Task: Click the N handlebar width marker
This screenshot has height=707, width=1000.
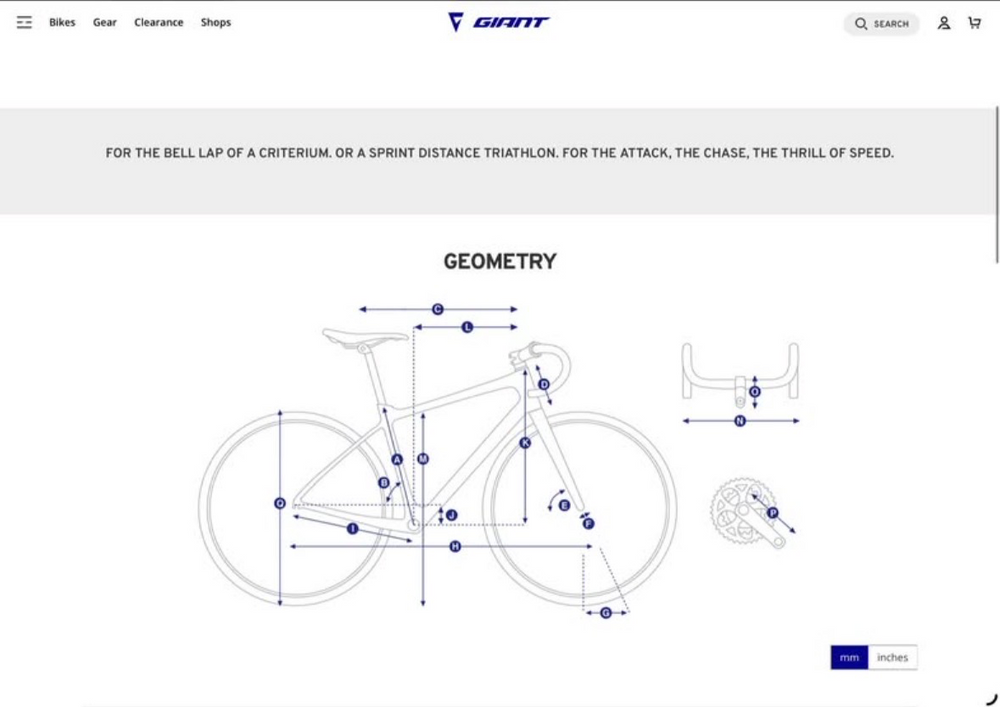Action: tap(740, 421)
